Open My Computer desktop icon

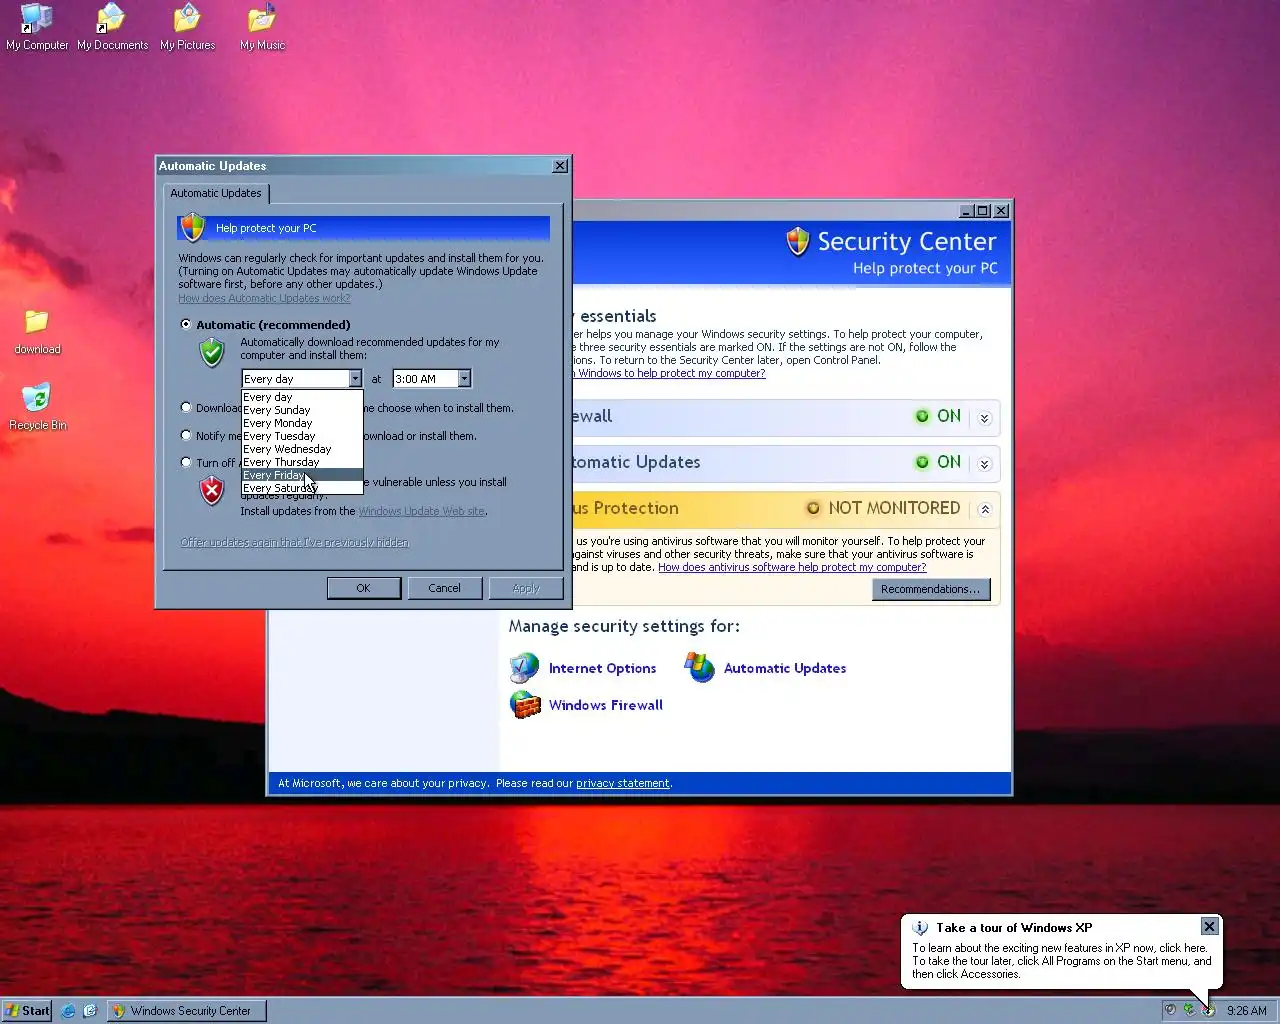37,27
